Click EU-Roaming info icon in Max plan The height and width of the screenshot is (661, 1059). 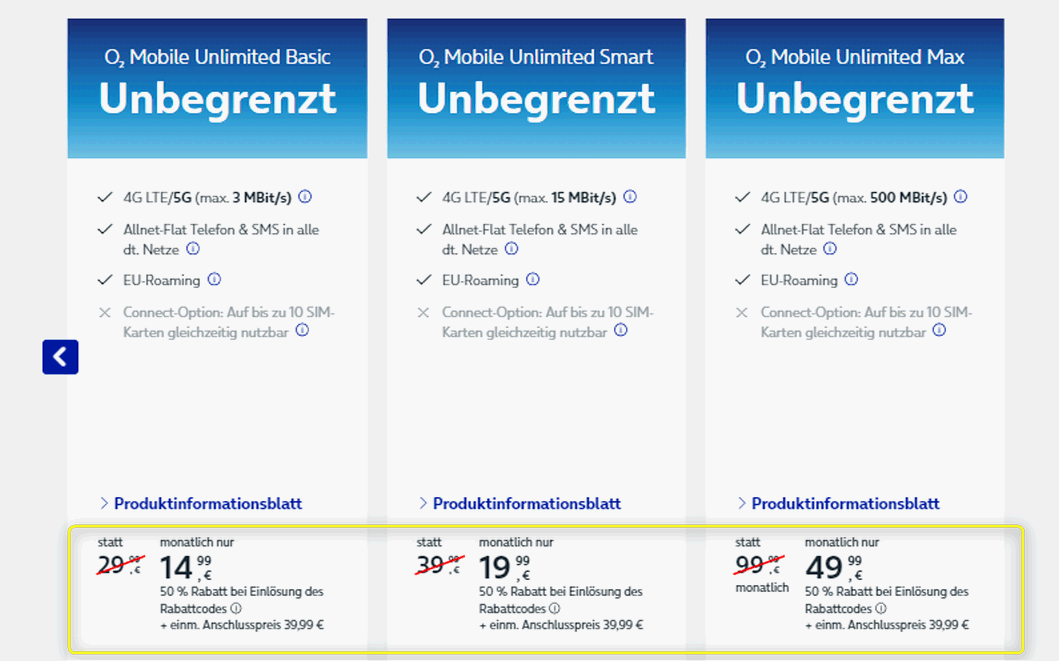coord(851,279)
